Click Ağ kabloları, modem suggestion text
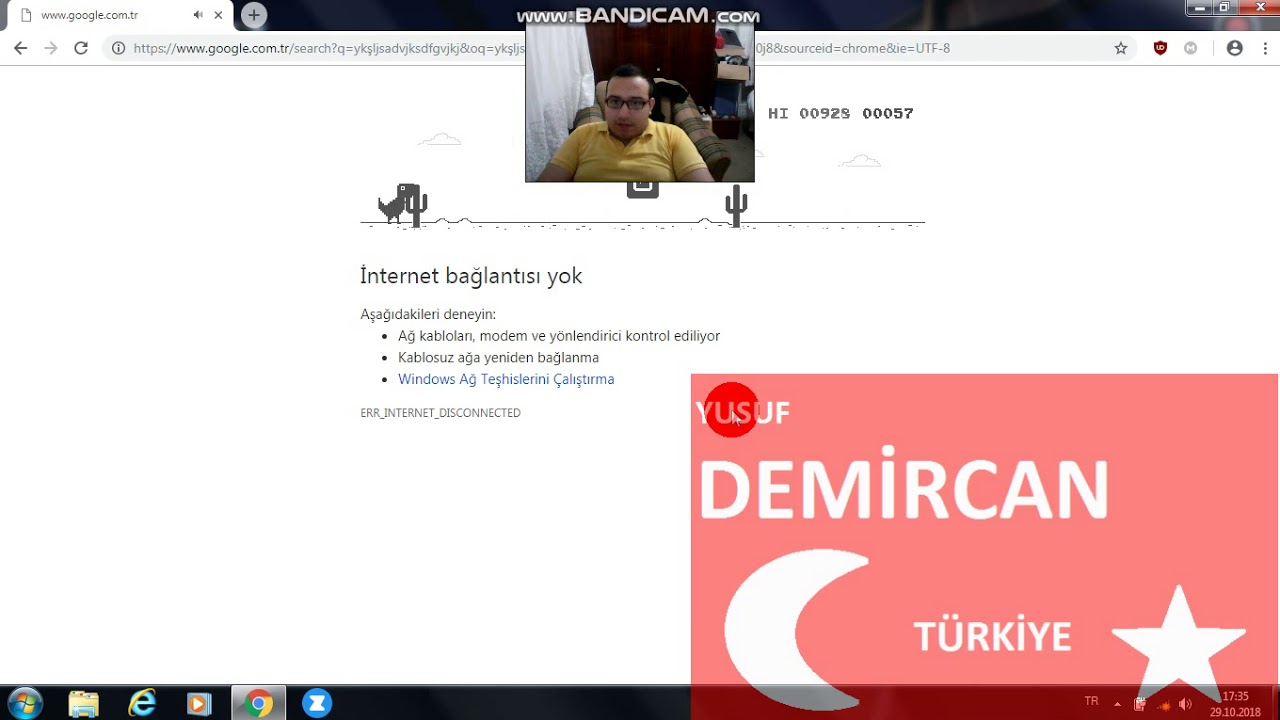The height and width of the screenshot is (720, 1280). [x=559, y=336]
